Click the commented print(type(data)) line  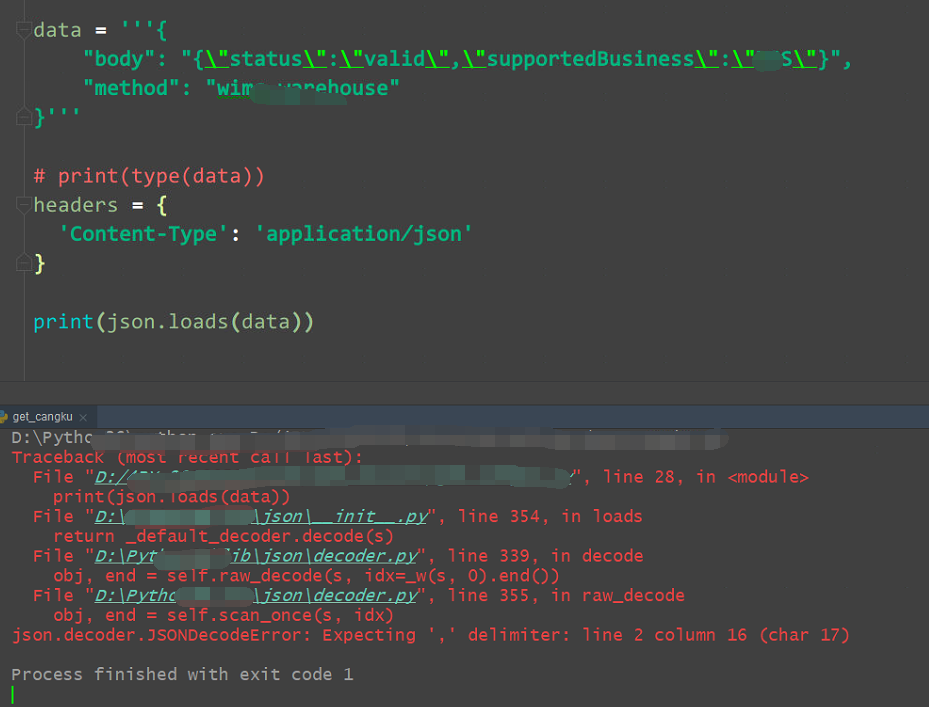click(150, 175)
